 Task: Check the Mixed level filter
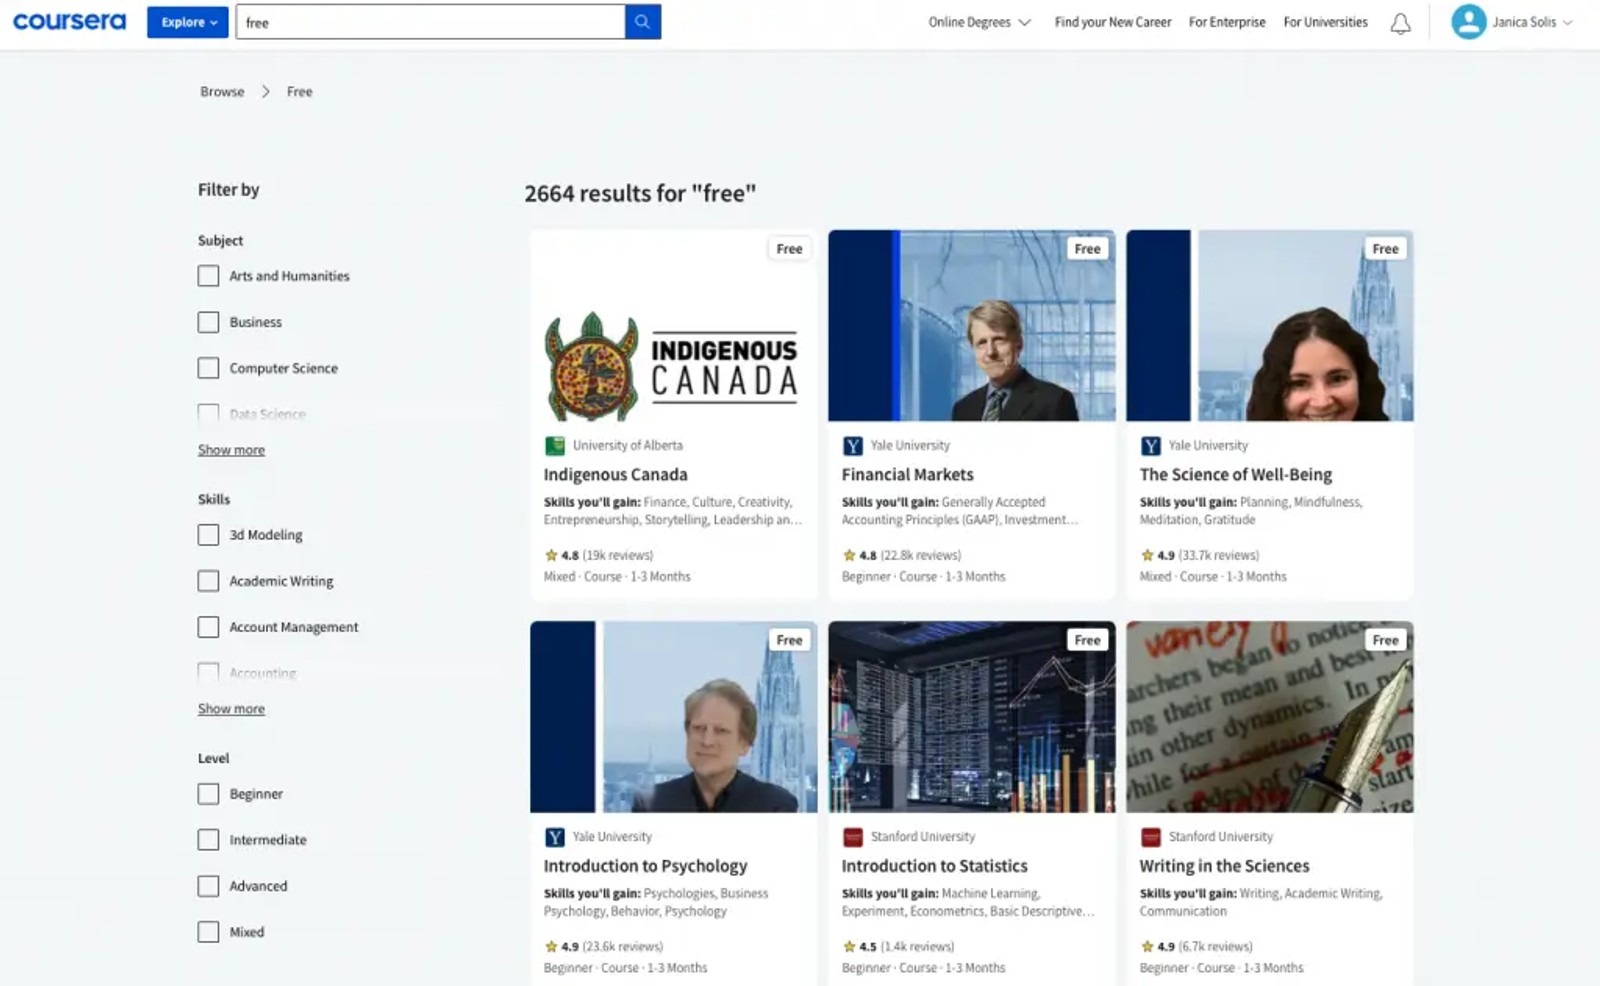click(x=208, y=932)
